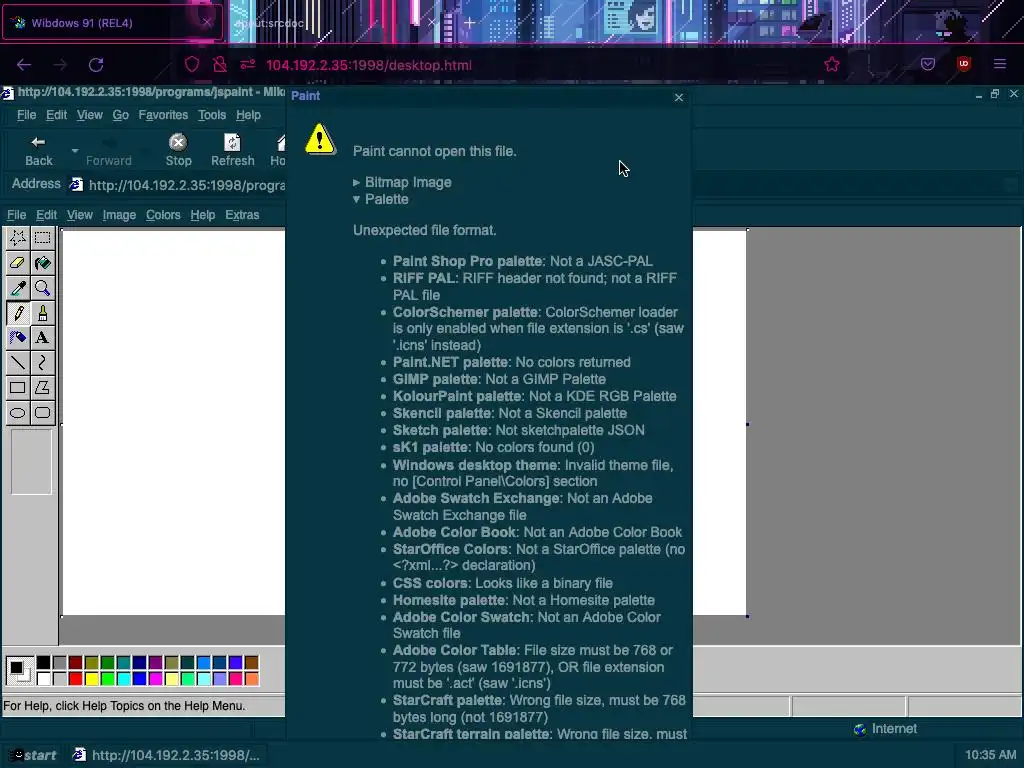
Task: Pick the Rounded Rectangle tool
Action: [x=42, y=413]
